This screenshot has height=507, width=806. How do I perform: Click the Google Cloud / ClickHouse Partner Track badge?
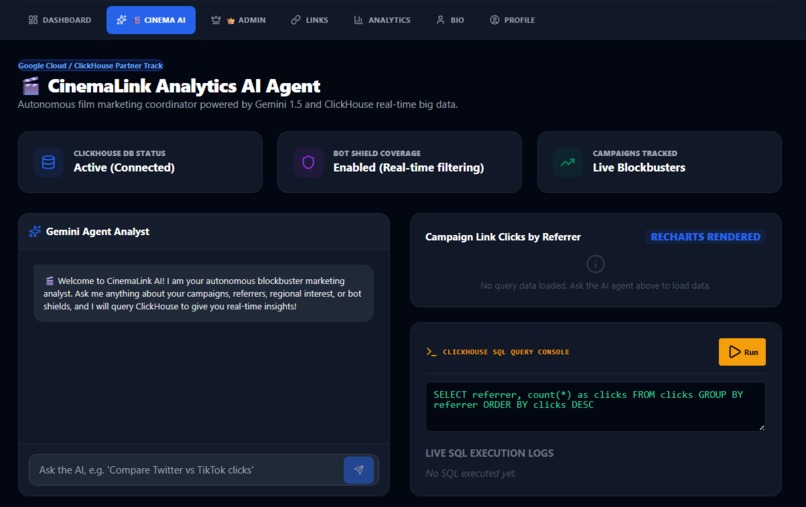click(90, 66)
